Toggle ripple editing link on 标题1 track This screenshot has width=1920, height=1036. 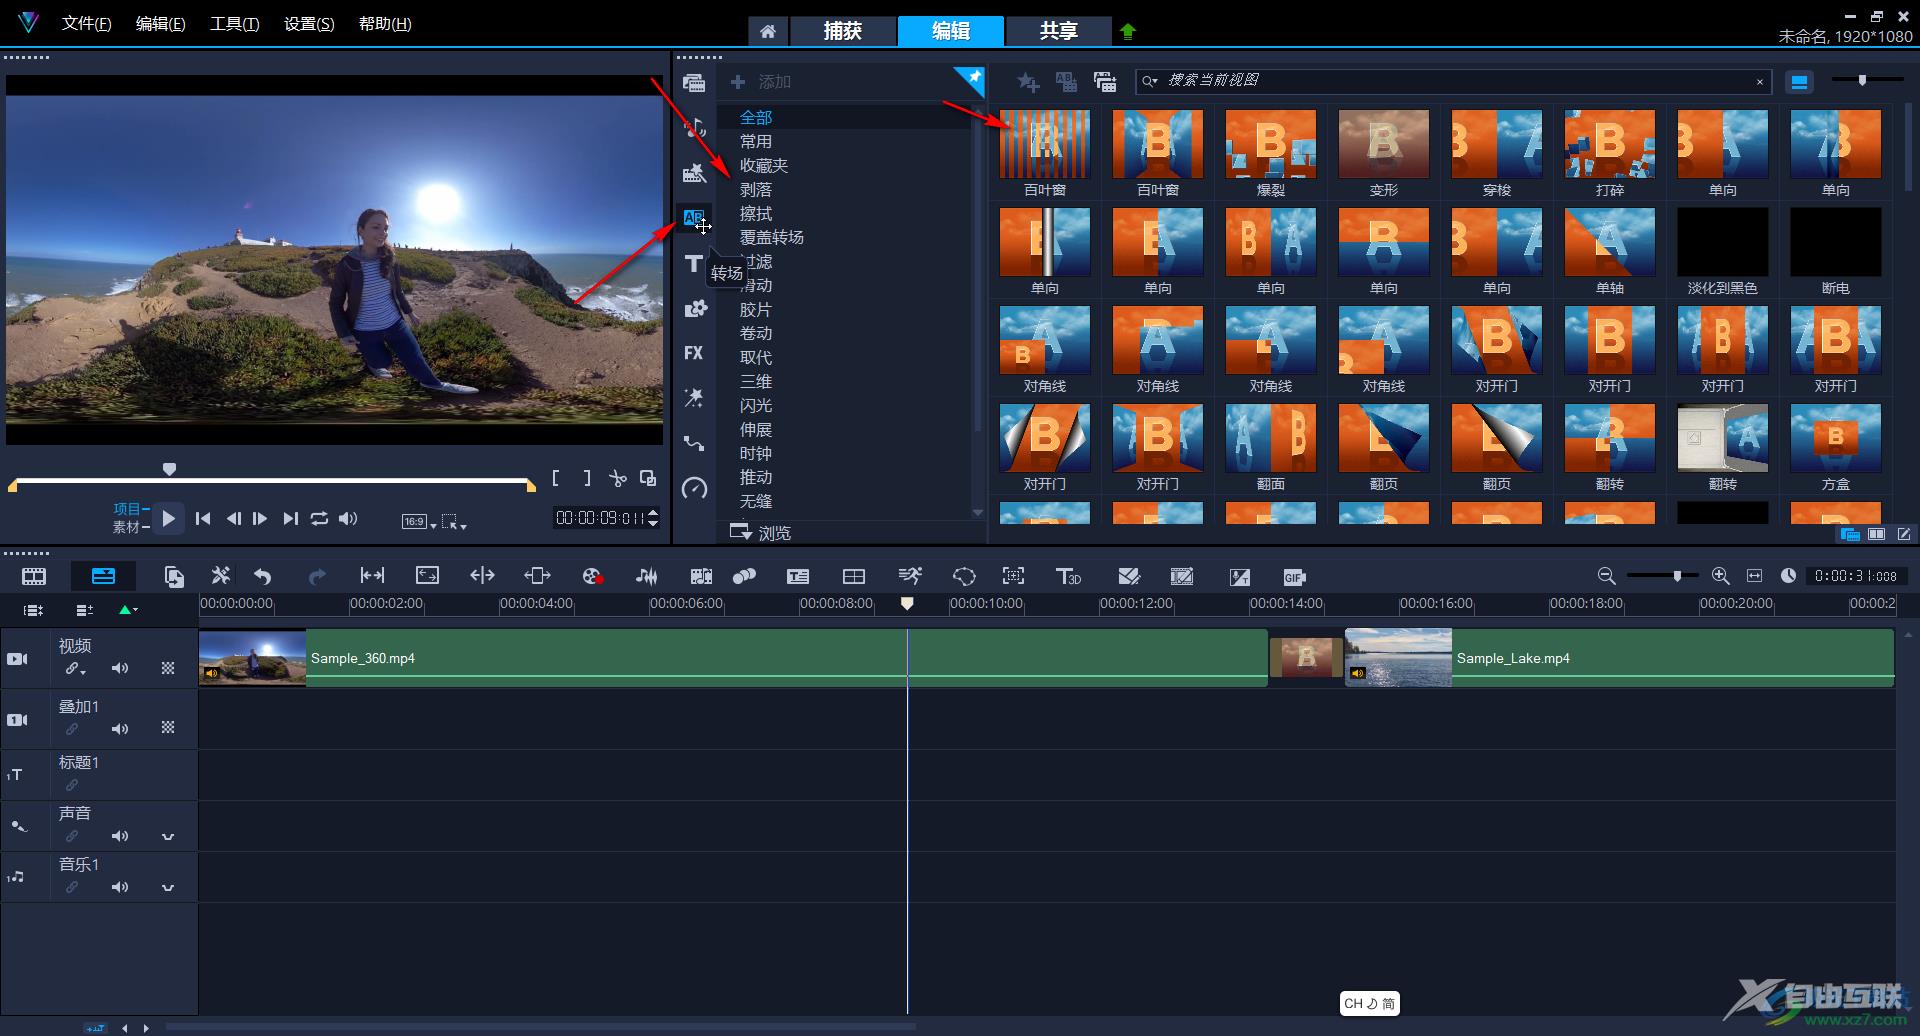72,785
